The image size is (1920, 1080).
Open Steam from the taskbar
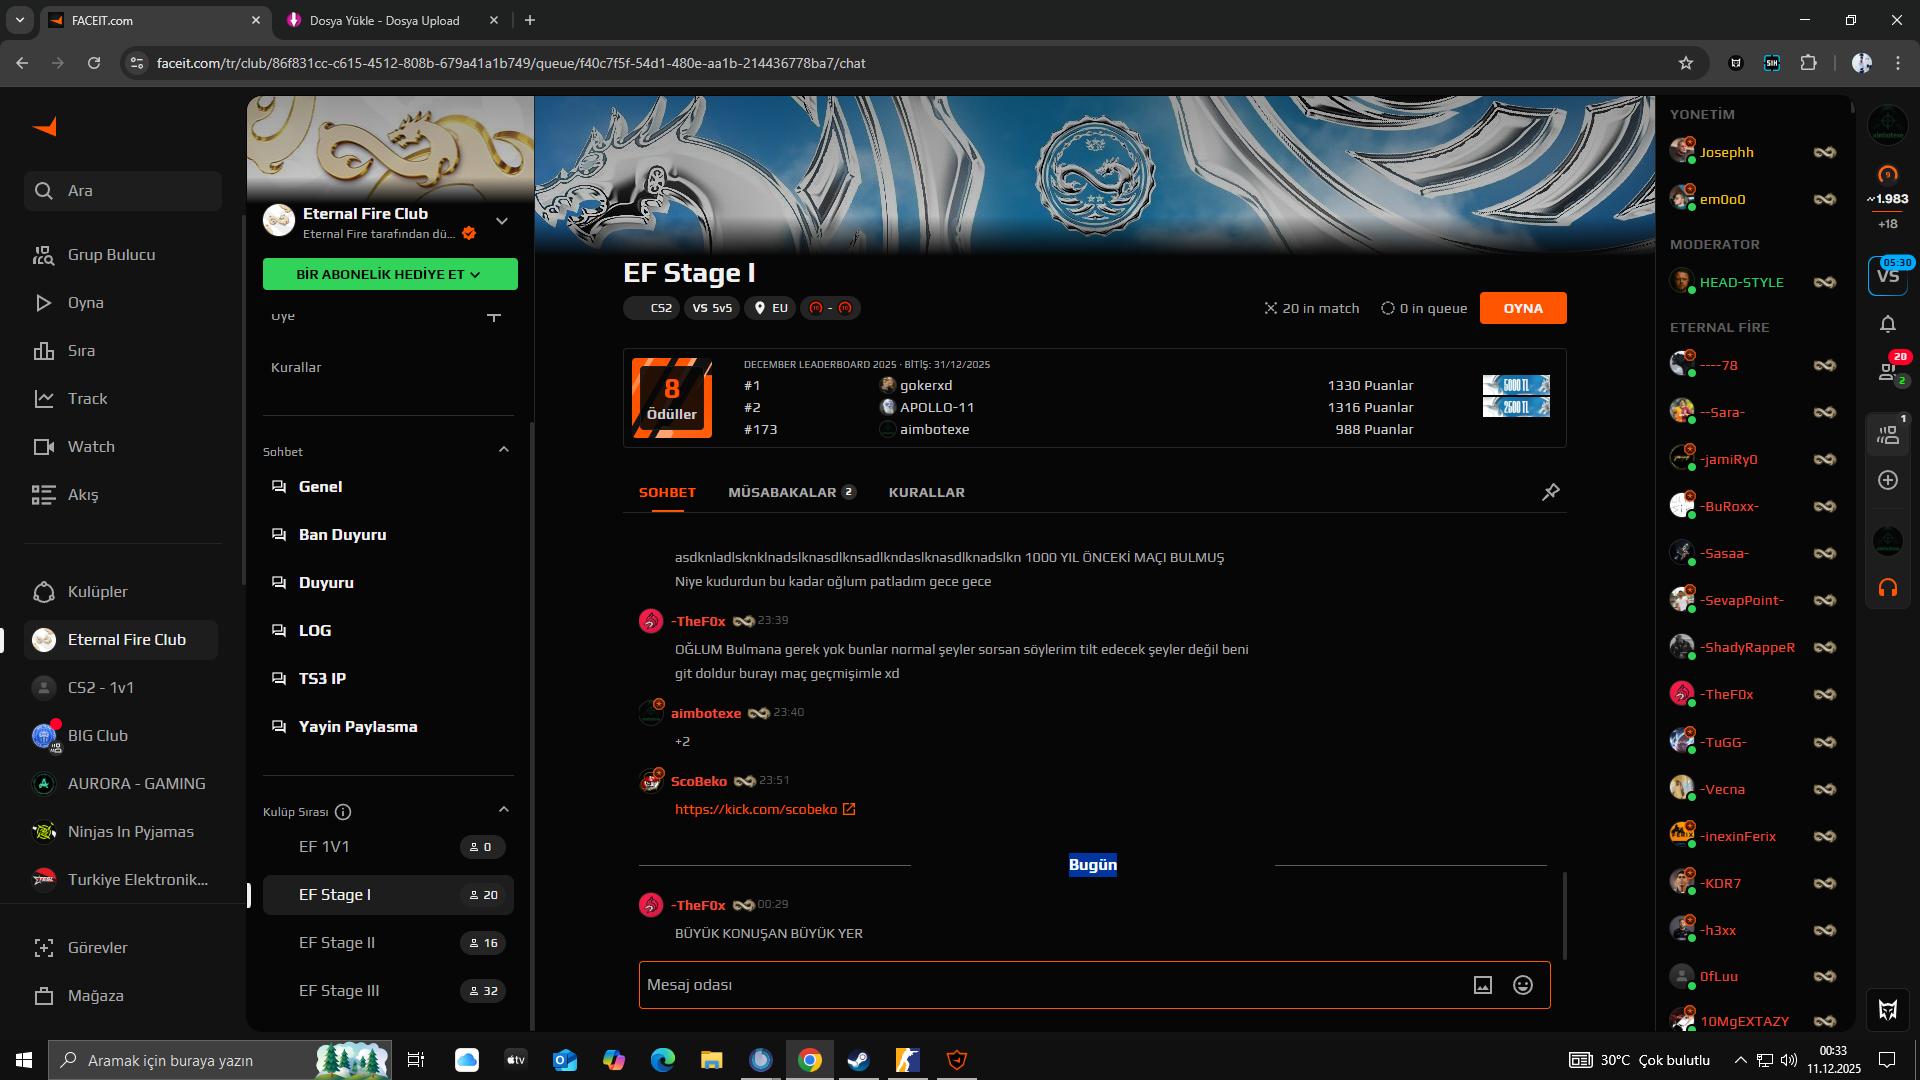click(x=858, y=1060)
